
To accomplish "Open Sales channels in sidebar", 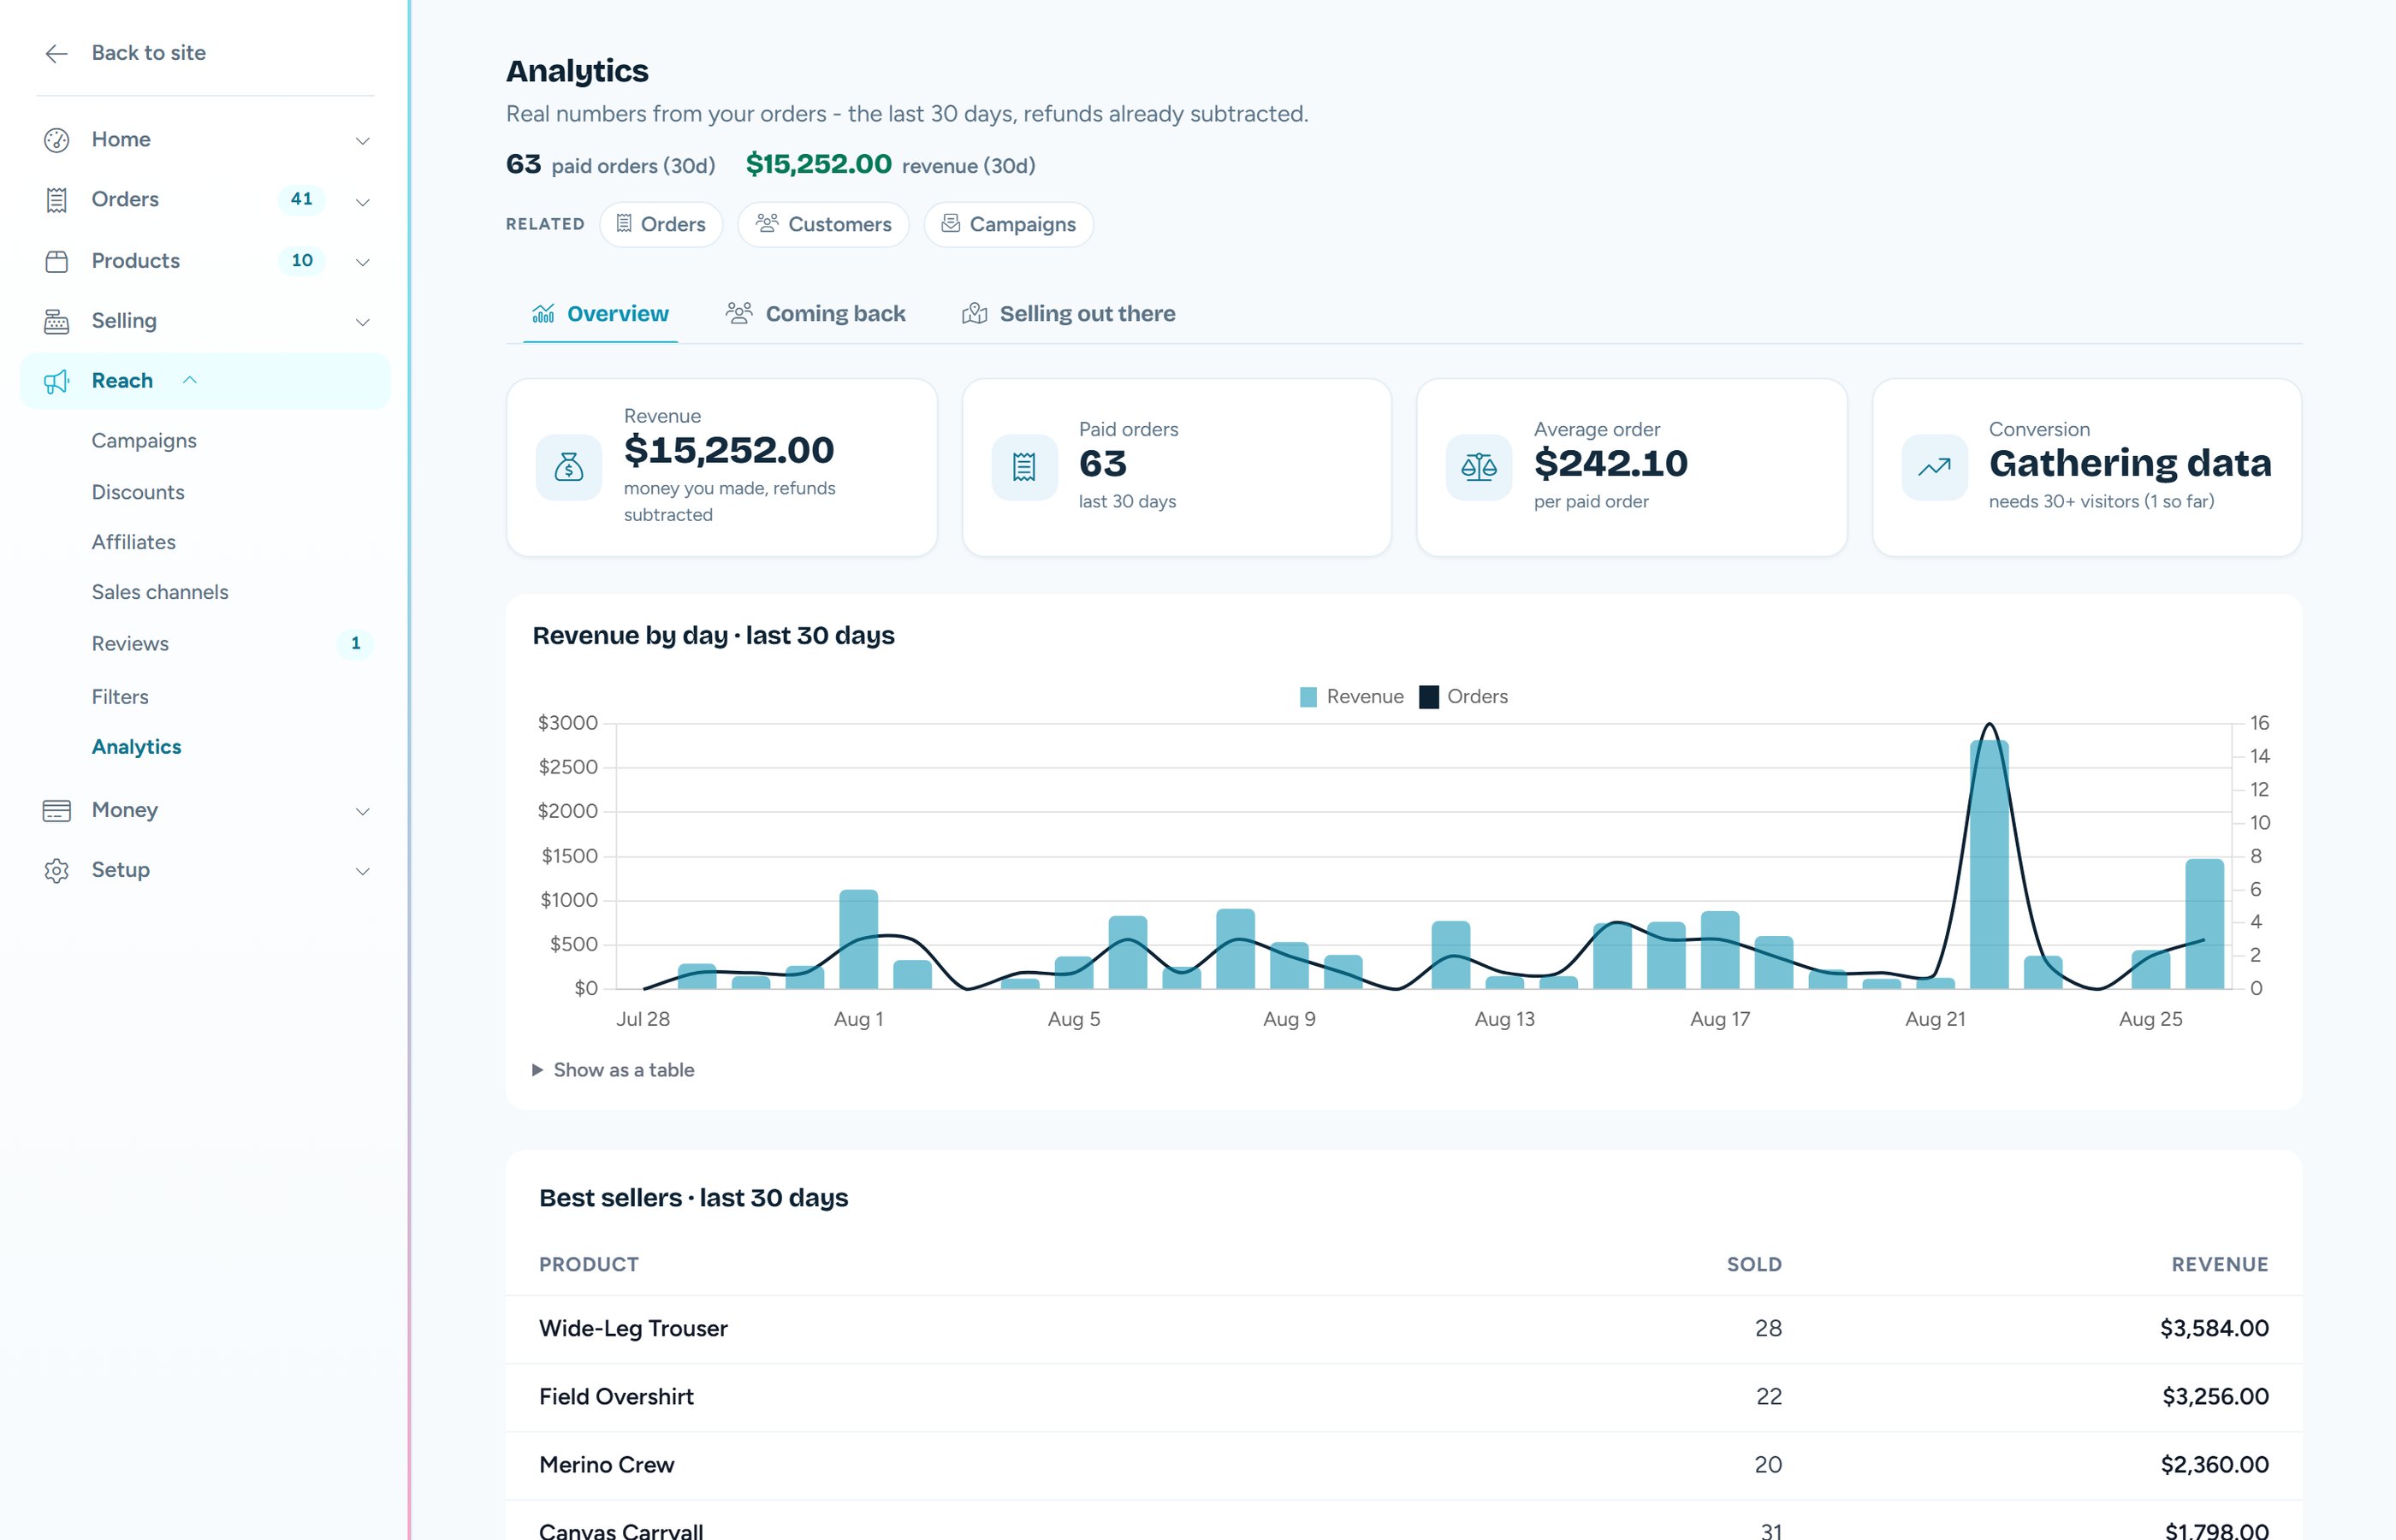I will click(160, 592).
